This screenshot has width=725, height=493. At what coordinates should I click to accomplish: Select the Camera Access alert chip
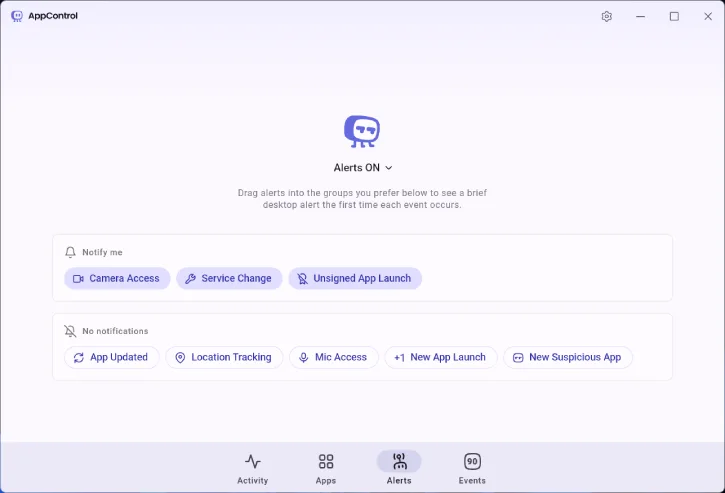pyautogui.click(x=117, y=278)
